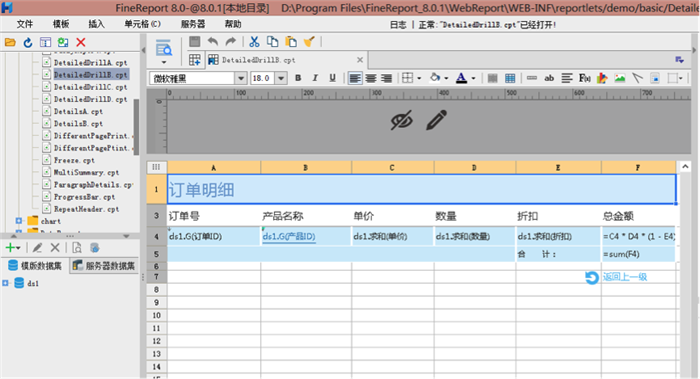Click the unmerge cells grid icon
Image resolution: width=700 pixels, height=379 pixels.
point(510,78)
